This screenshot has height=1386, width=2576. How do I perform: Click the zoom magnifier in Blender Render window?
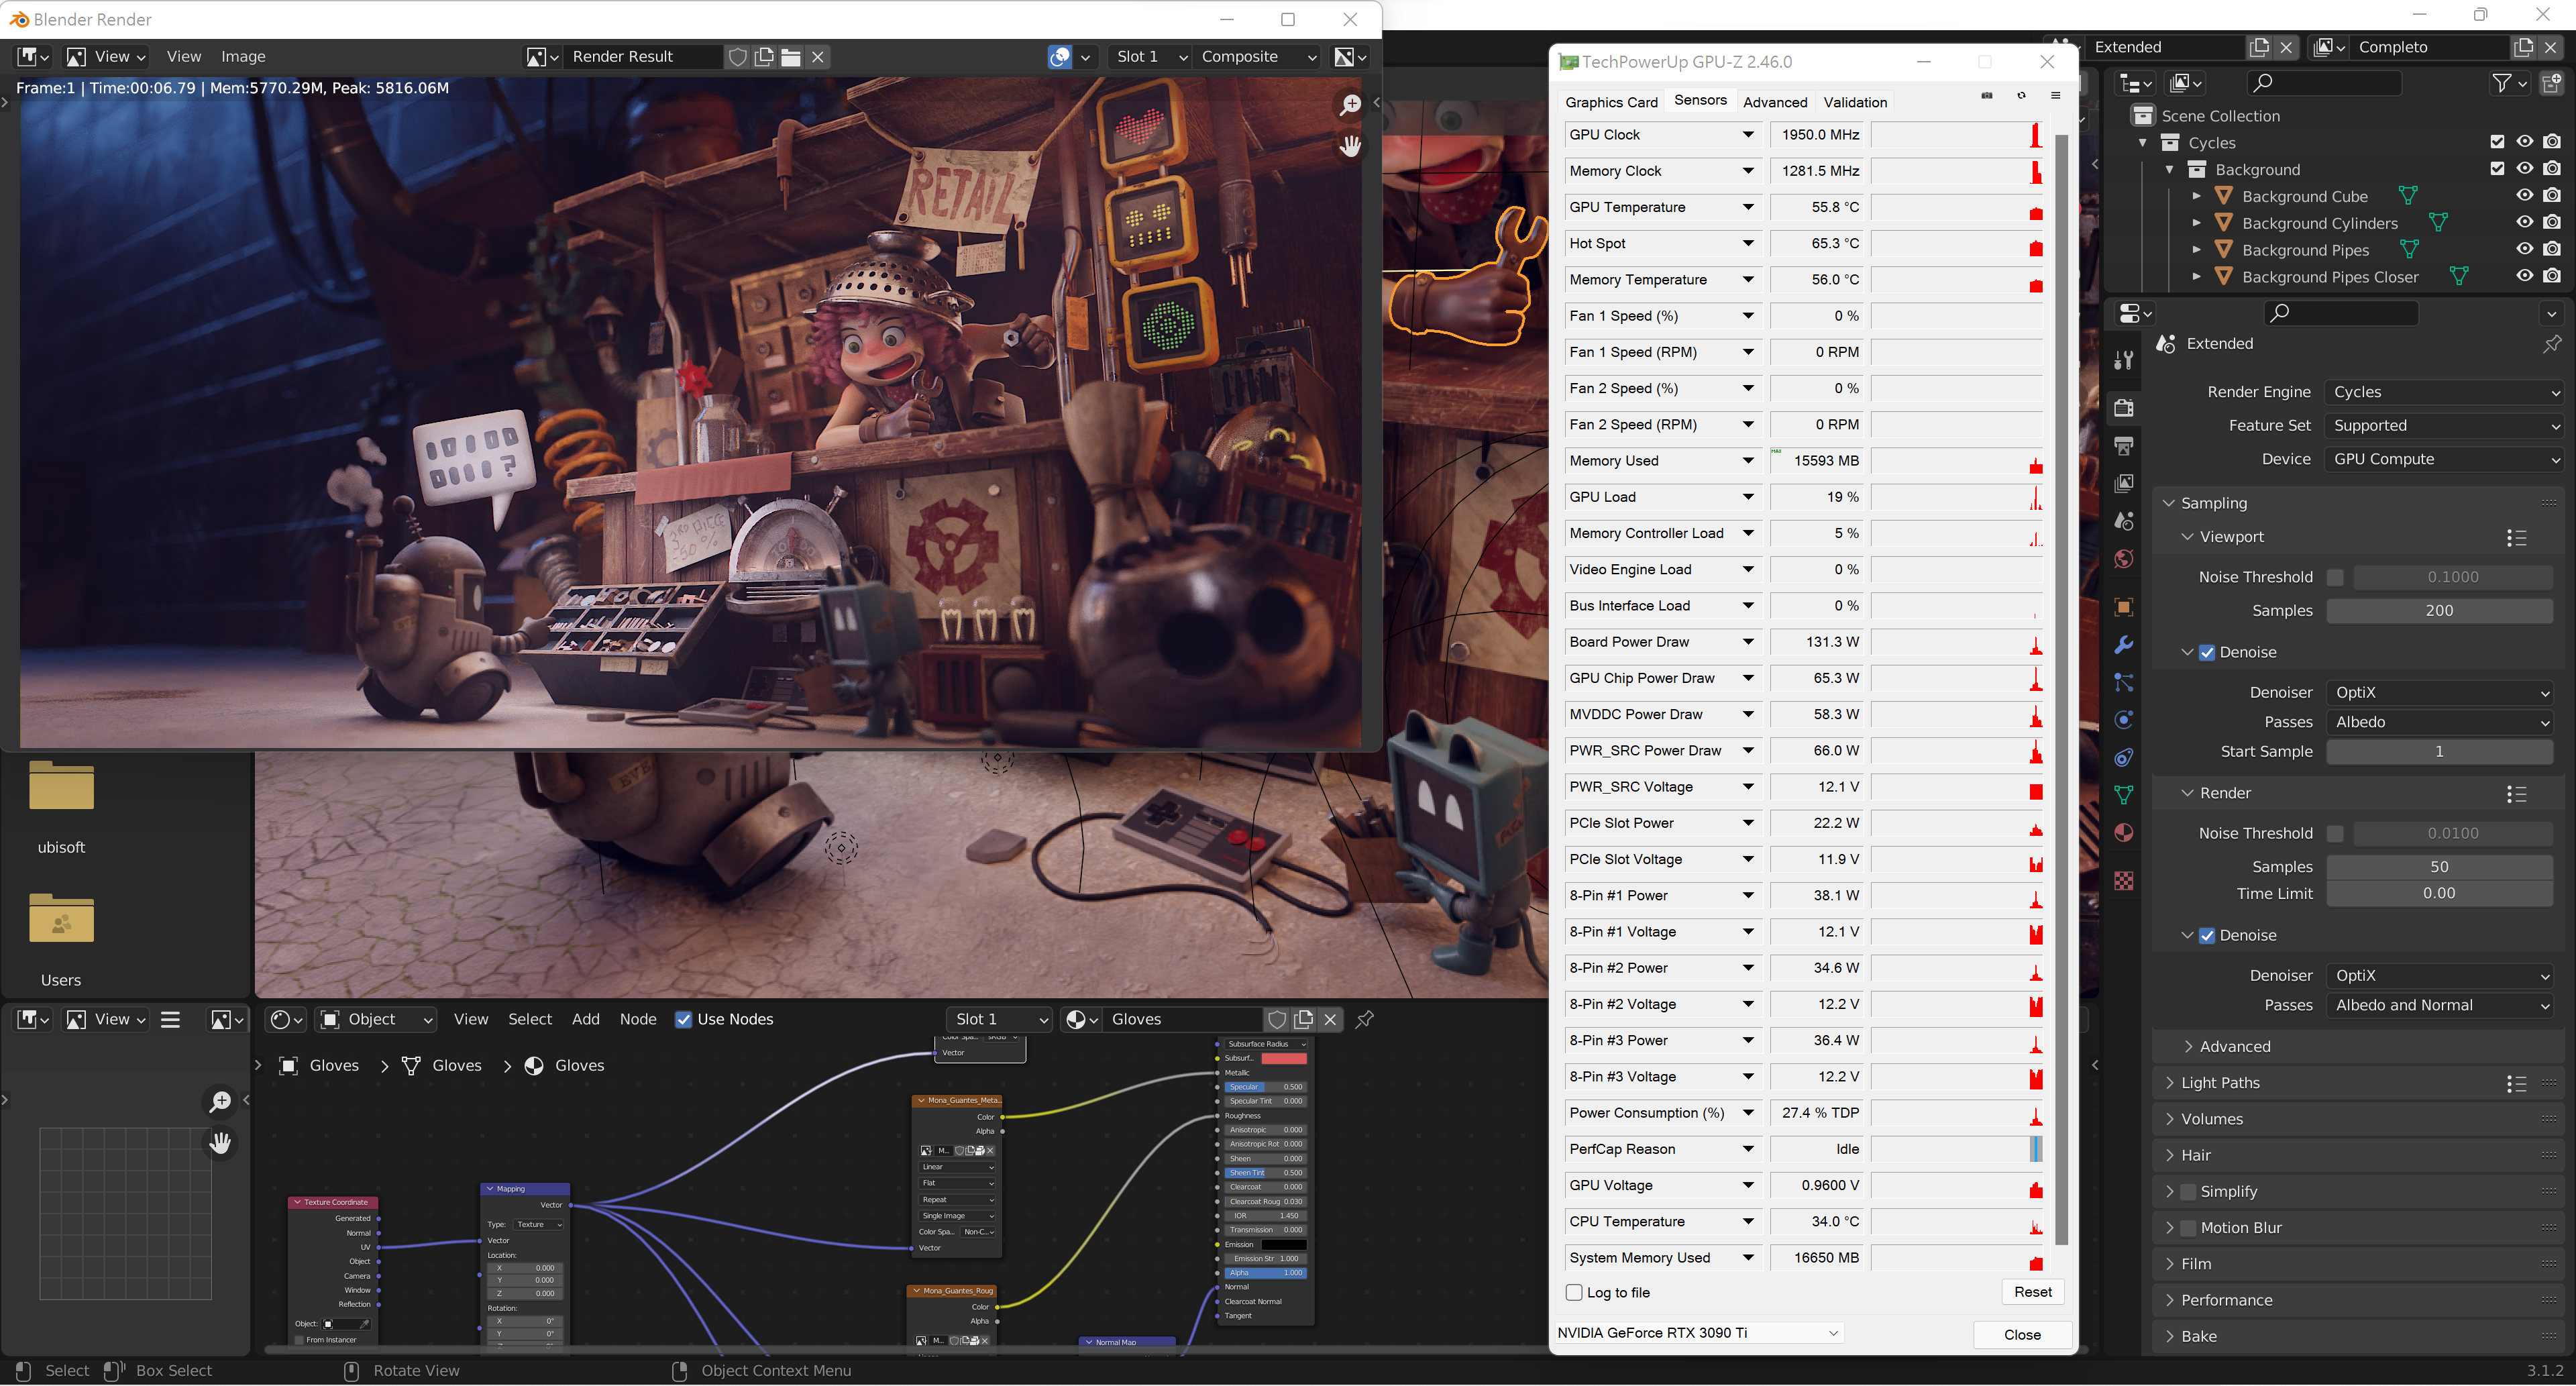coord(1350,104)
